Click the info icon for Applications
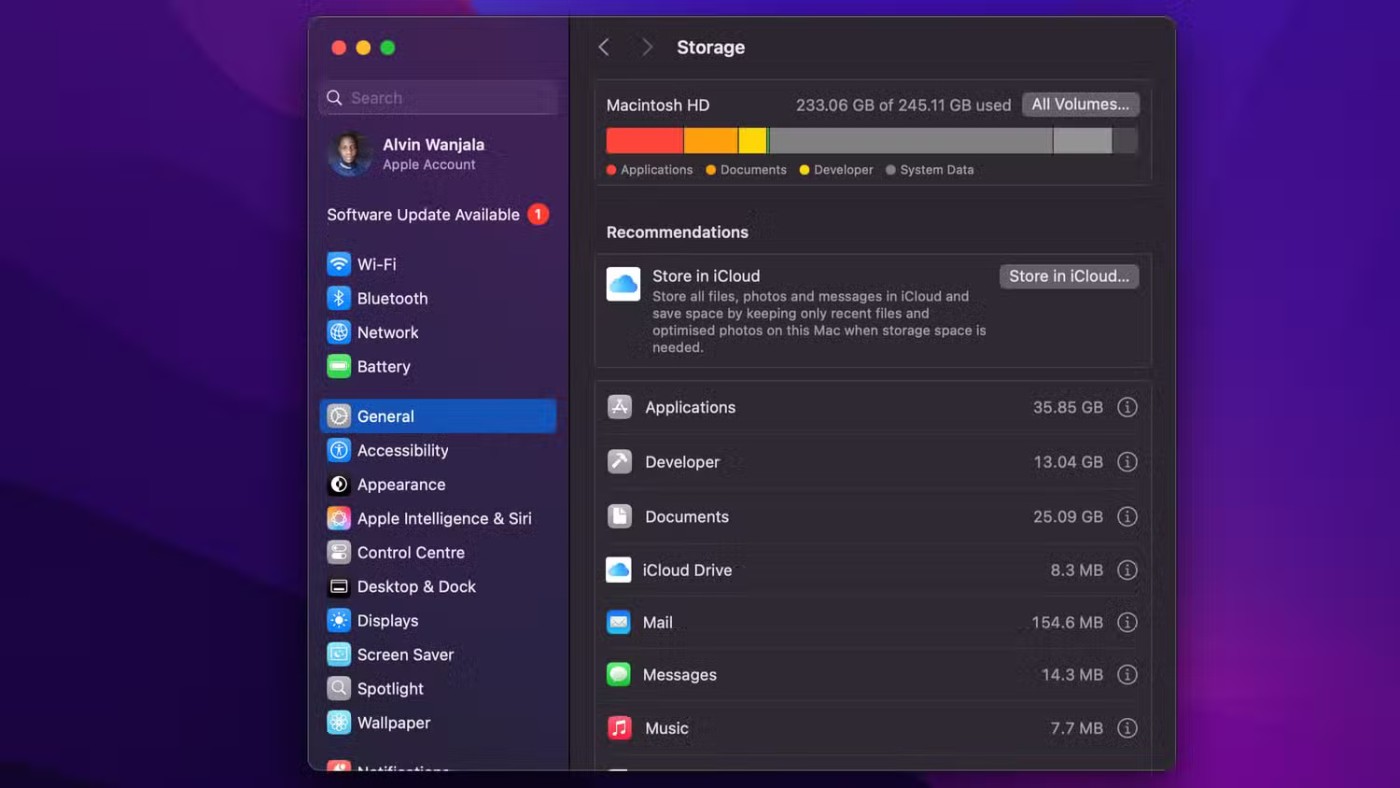 pyautogui.click(x=1127, y=407)
